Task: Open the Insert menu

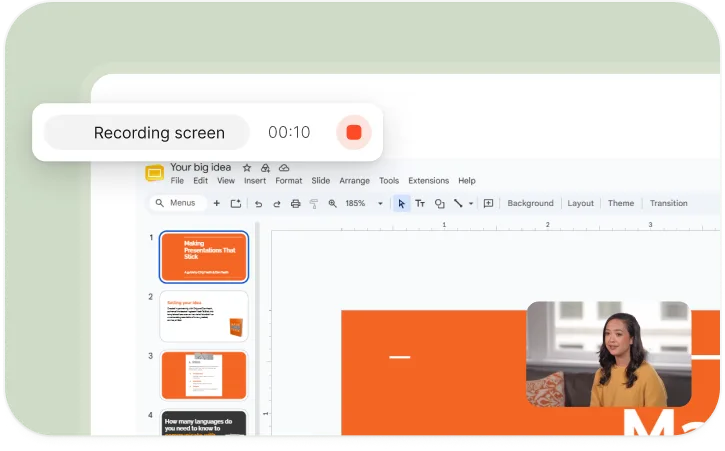Action: click(255, 180)
